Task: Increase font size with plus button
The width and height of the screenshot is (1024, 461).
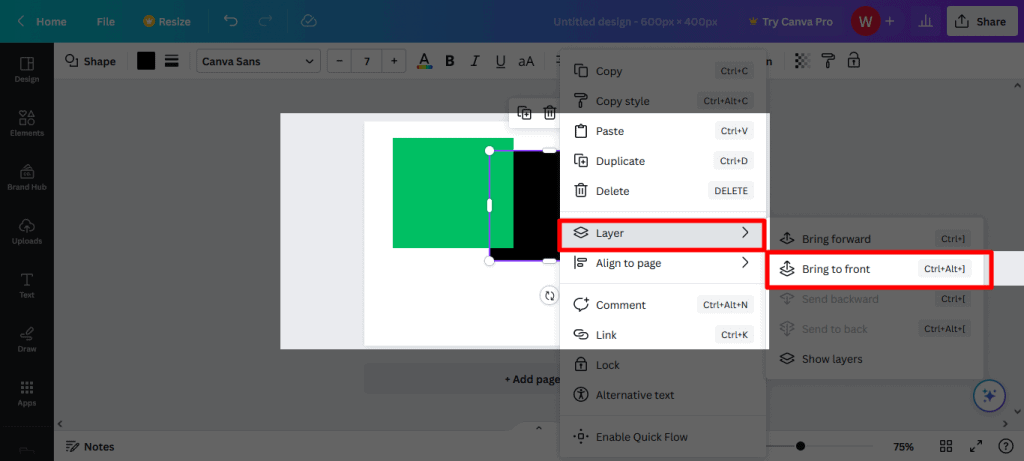Action: tap(394, 61)
